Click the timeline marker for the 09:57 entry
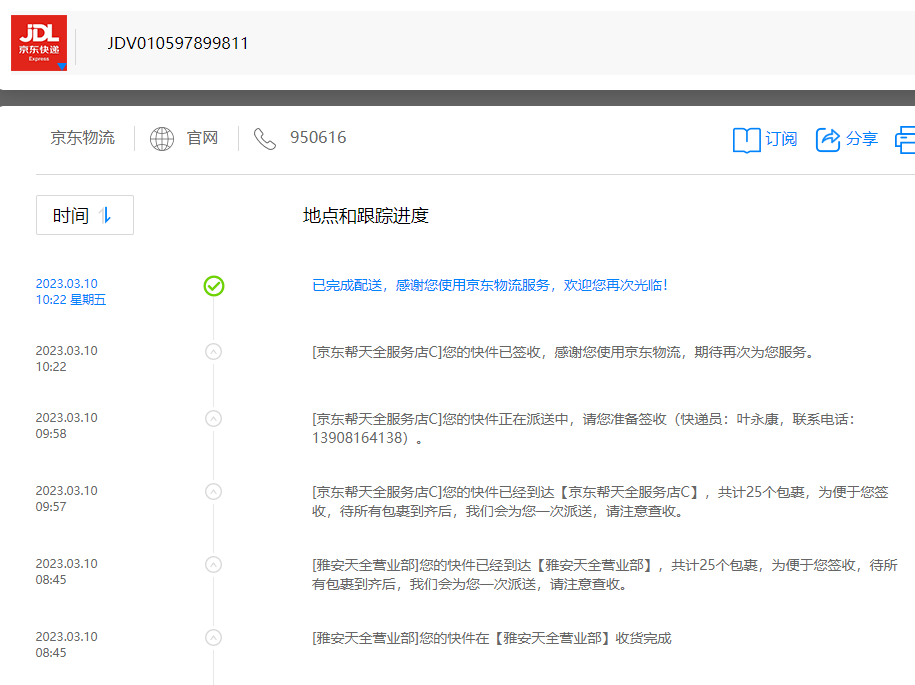Viewport: 915px width, 685px height. point(214,492)
